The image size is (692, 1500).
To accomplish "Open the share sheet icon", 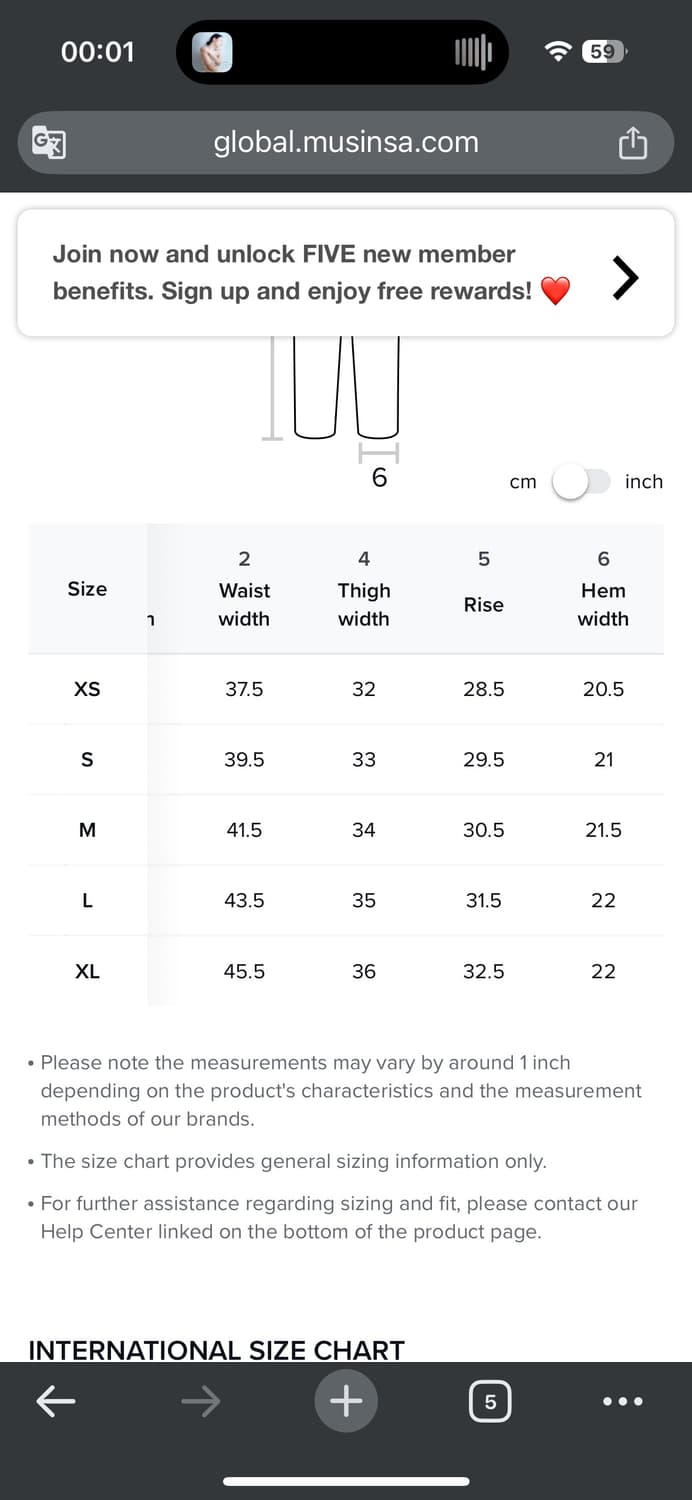I will click(x=632, y=143).
